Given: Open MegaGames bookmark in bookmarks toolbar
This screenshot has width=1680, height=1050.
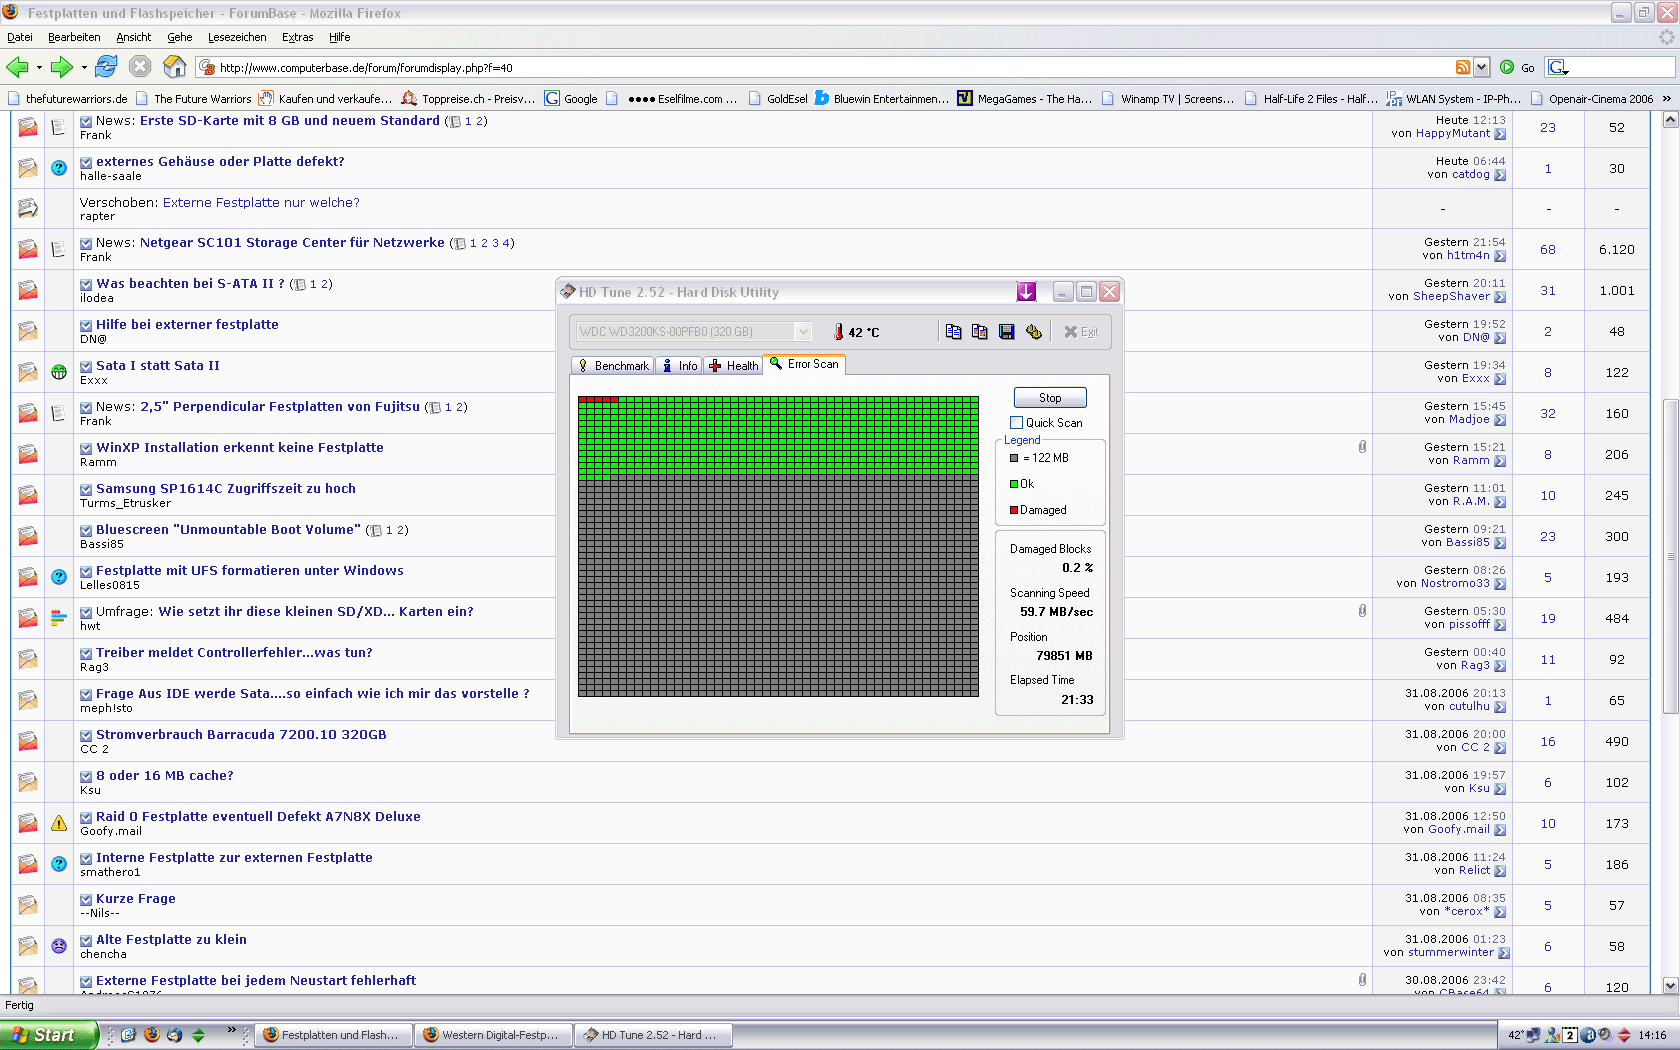Looking at the screenshot, I should 1025,99.
